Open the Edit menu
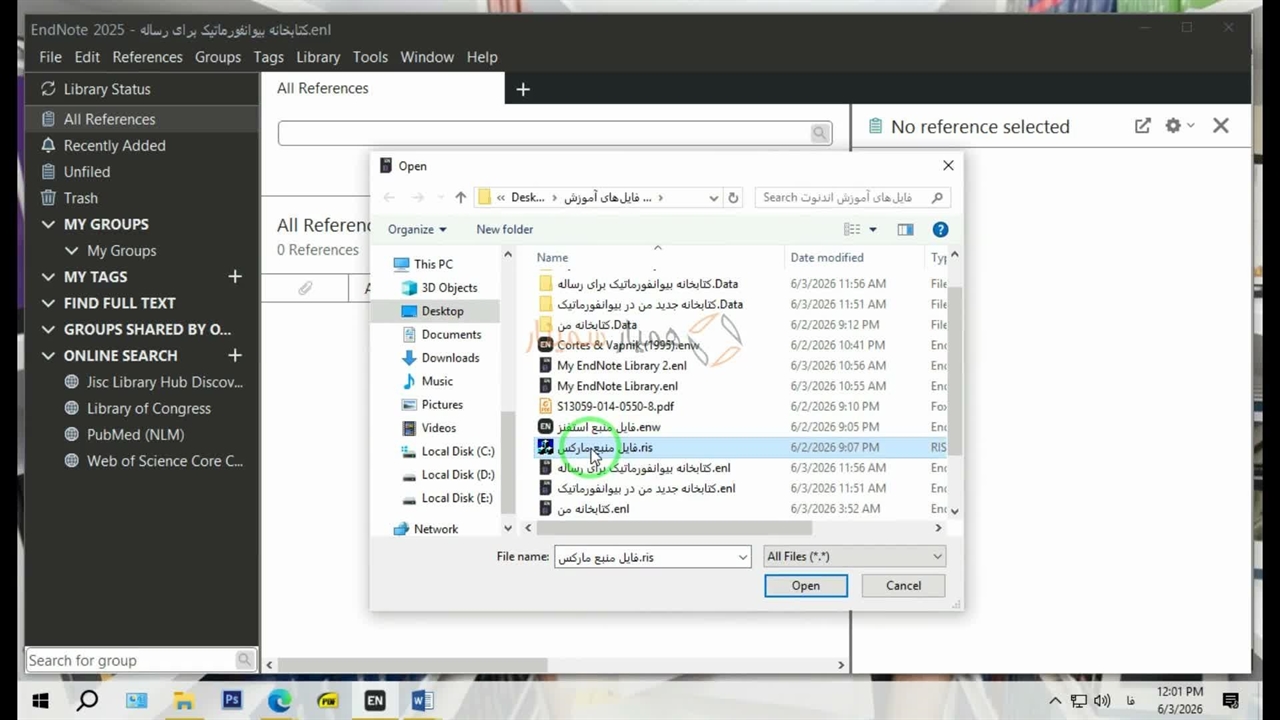This screenshot has width=1280, height=720. (87, 57)
